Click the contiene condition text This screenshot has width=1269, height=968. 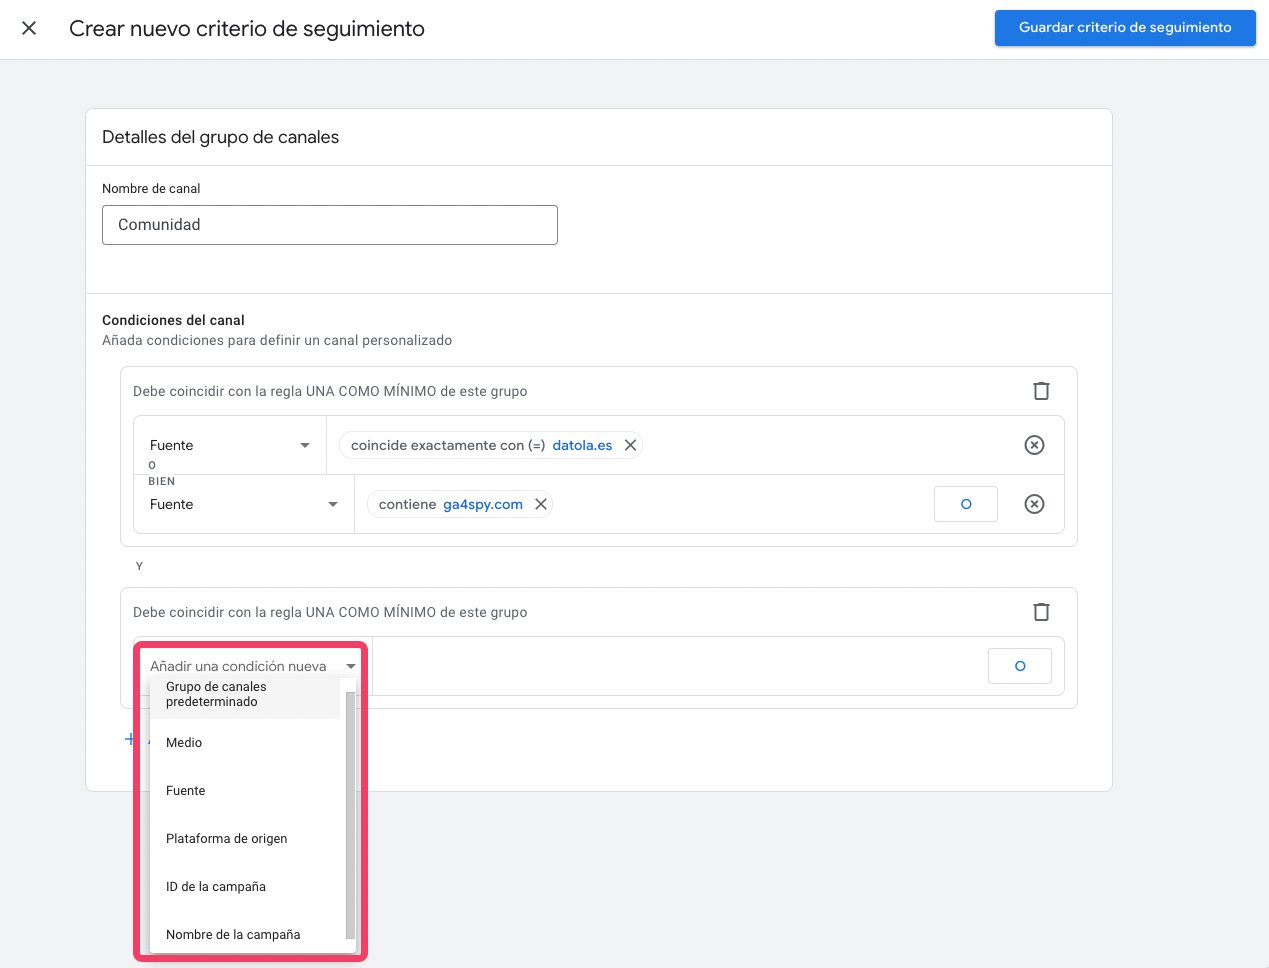[x=407, y=504]
